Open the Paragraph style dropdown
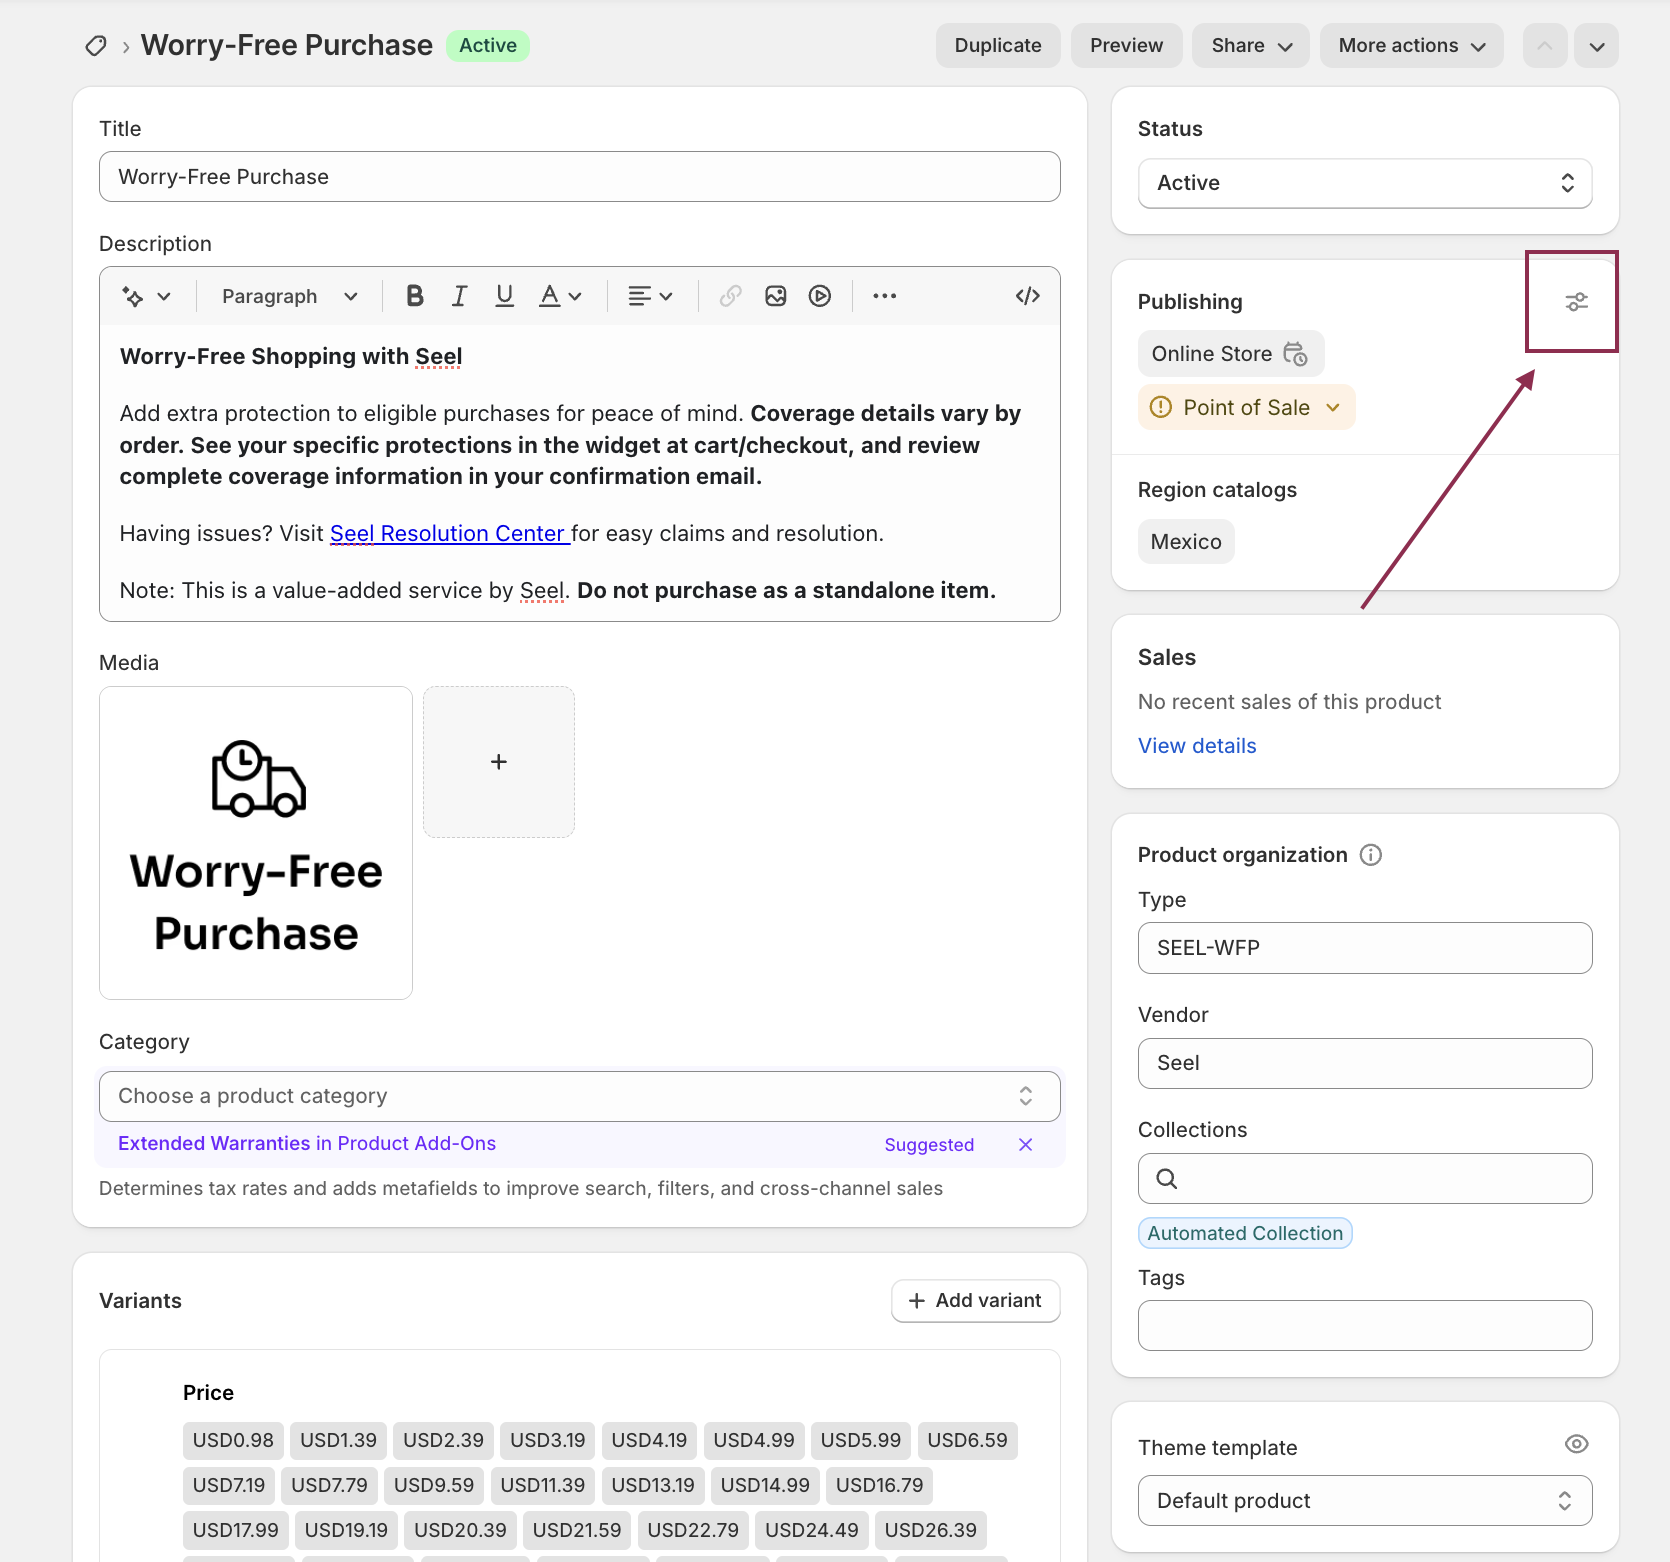The height and width of the screenshot is (1562, 1670). 288,295
